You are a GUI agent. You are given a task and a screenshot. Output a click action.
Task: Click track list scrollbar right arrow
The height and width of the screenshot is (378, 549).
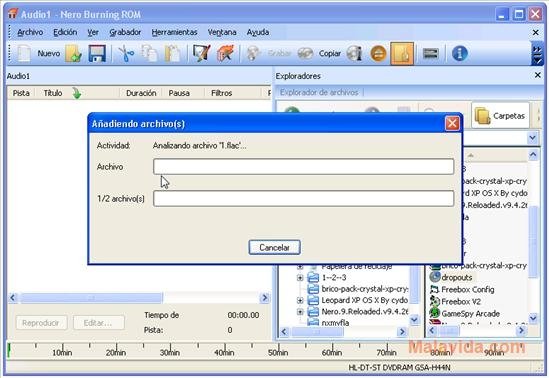pyautogui.click(x=265, y=298)
